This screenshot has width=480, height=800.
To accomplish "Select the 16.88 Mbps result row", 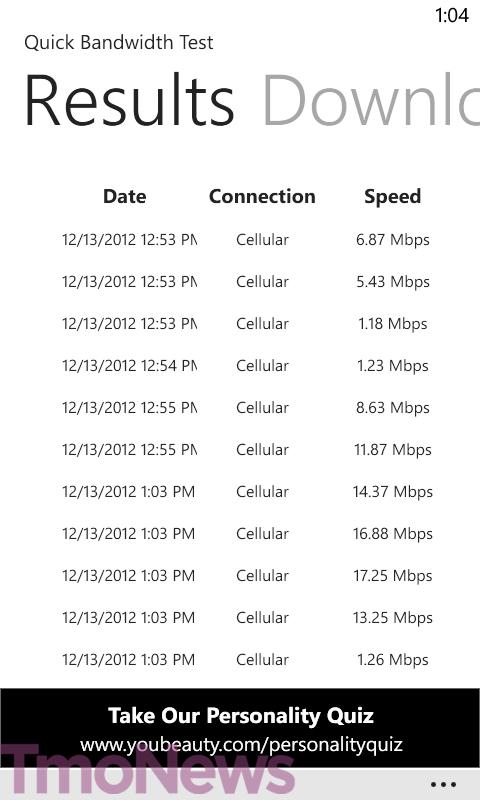I will click(x=247, y=534).
